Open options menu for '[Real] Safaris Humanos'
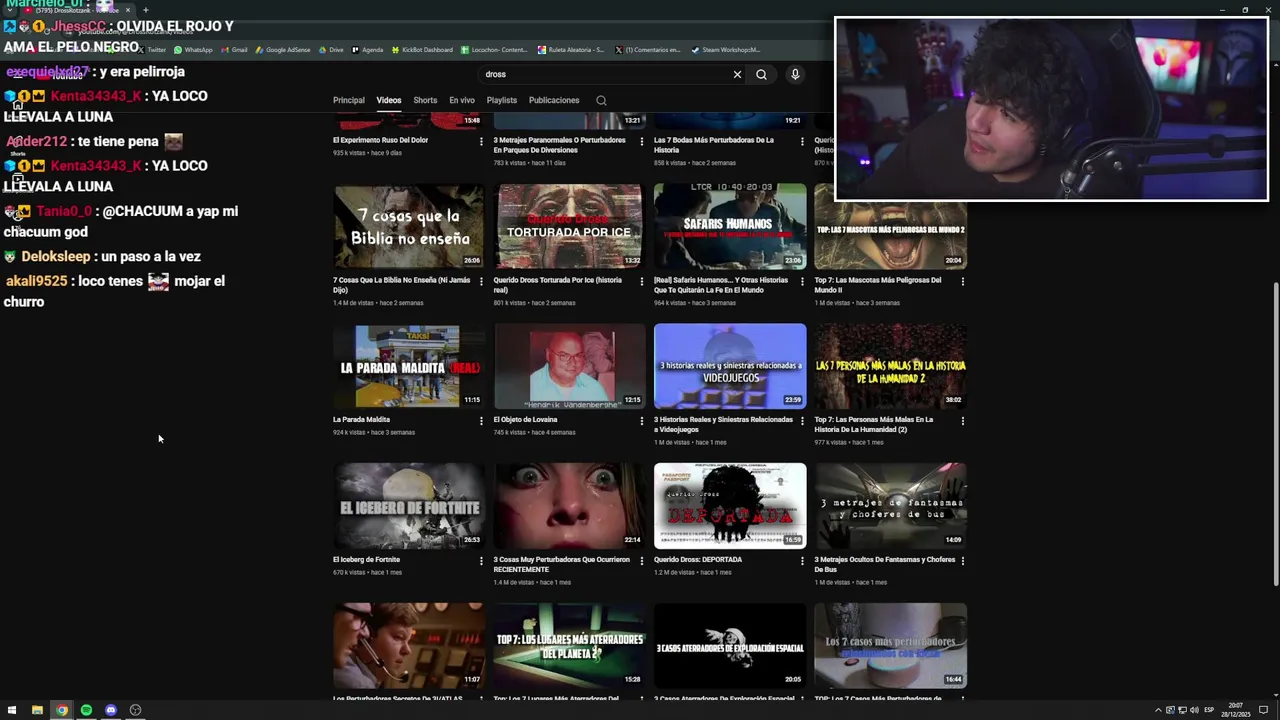1280x720 pixels. point(802,281)
